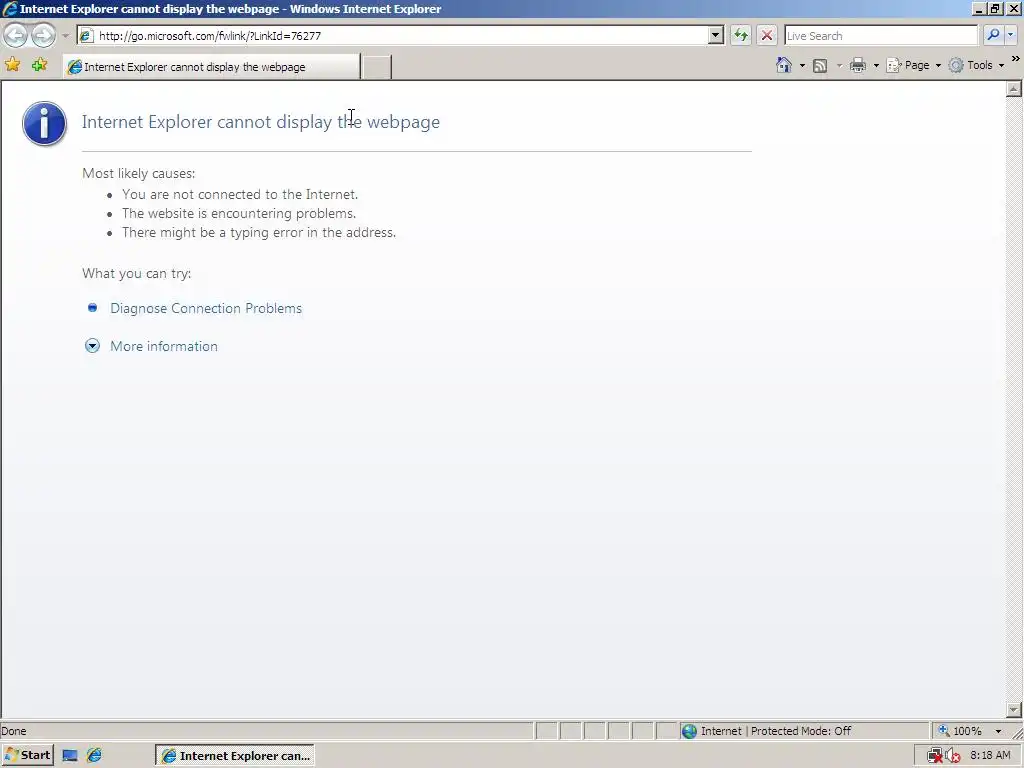Click the 8:18 AM system clock
This screenshot has height=768, width=1024.
[990, 756]
